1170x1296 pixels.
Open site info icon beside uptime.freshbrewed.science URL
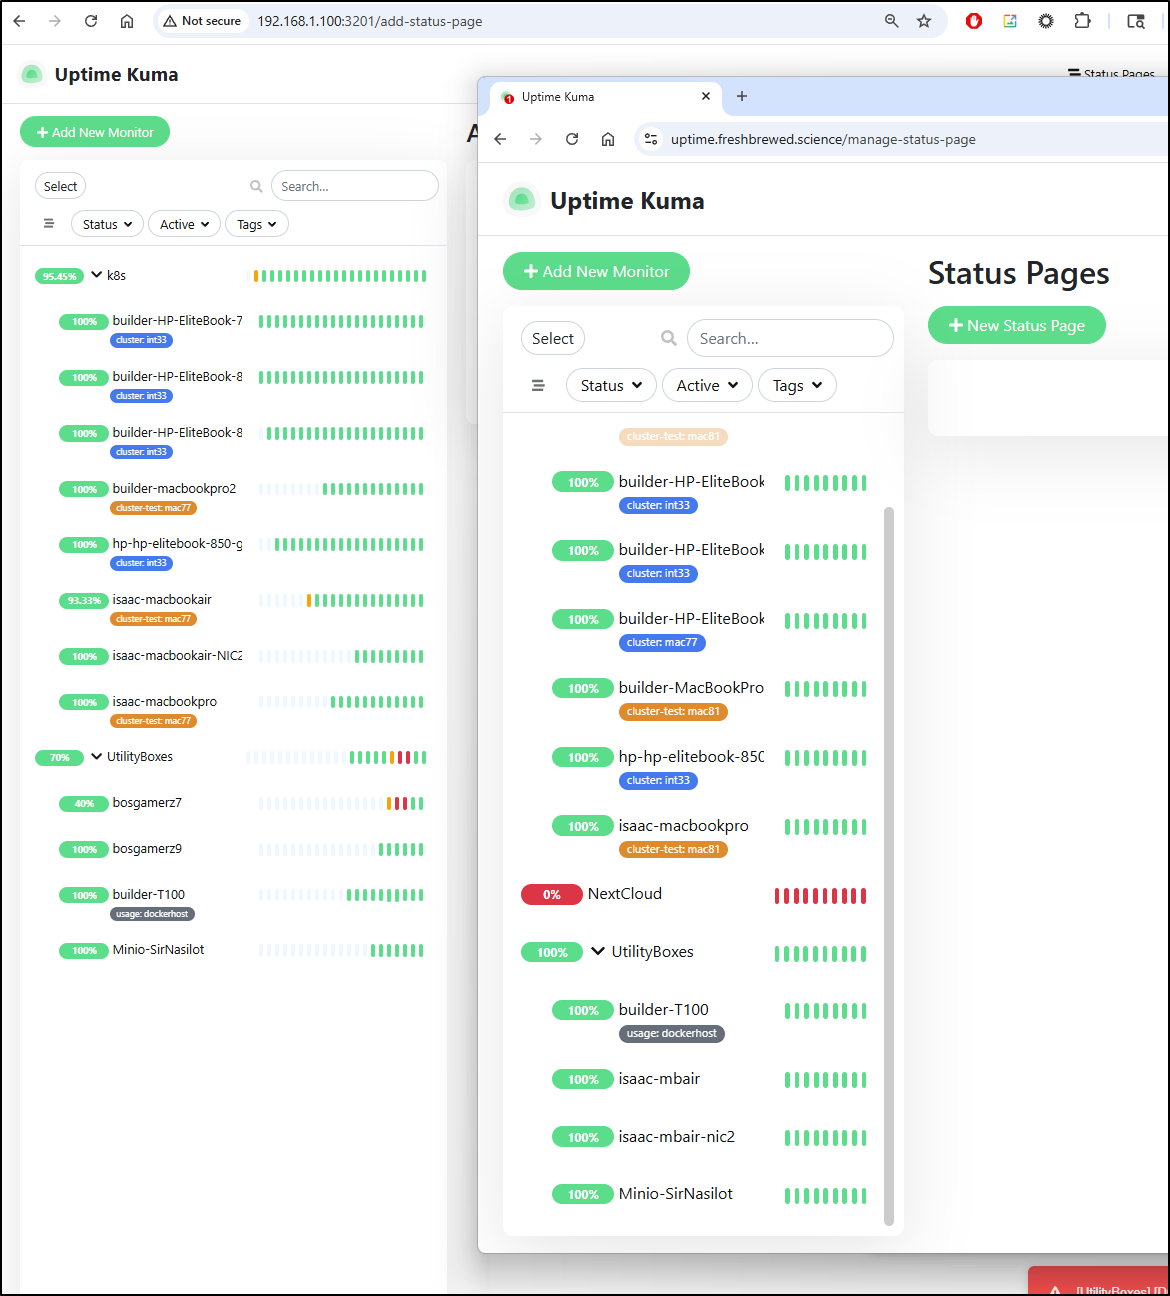tap(651, 139)
